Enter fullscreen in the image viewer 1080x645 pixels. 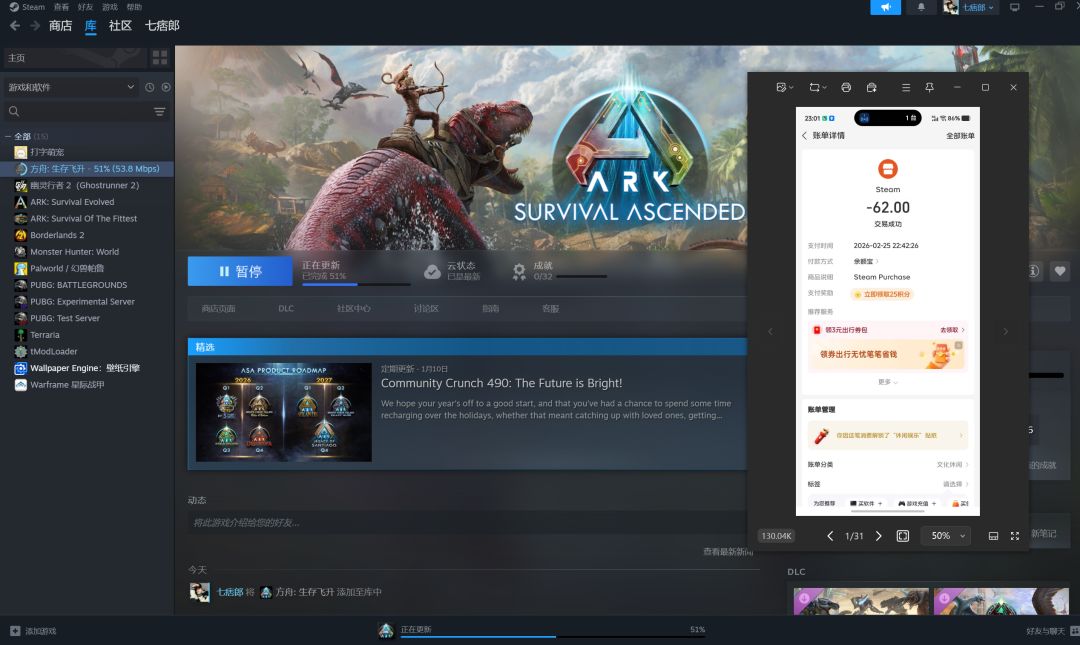(1015, 535)
